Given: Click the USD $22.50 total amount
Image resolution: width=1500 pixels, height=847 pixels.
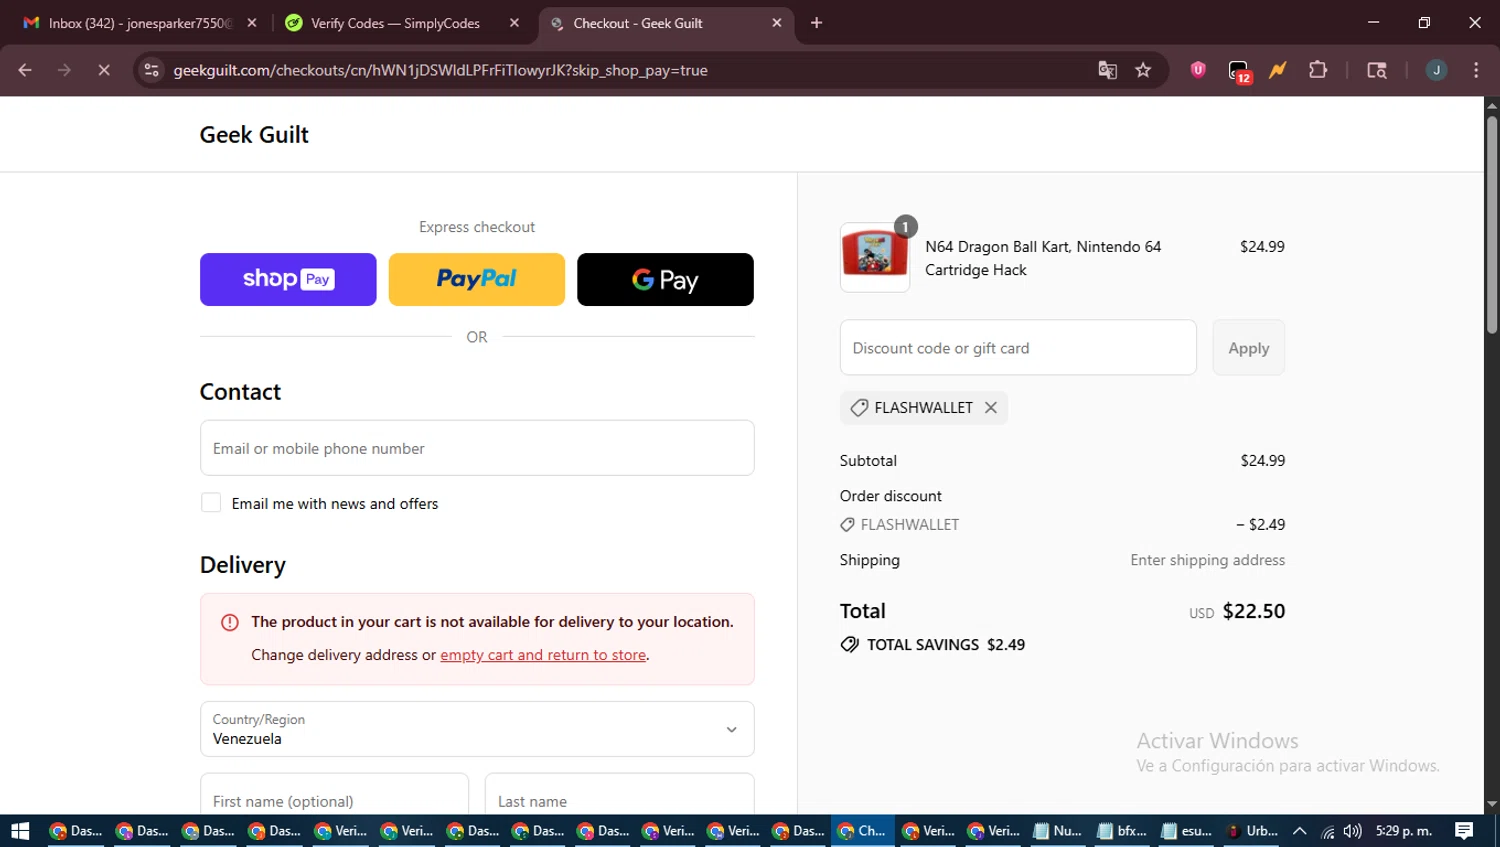Looking at the screenshot, I should [x=1237, y=611].
